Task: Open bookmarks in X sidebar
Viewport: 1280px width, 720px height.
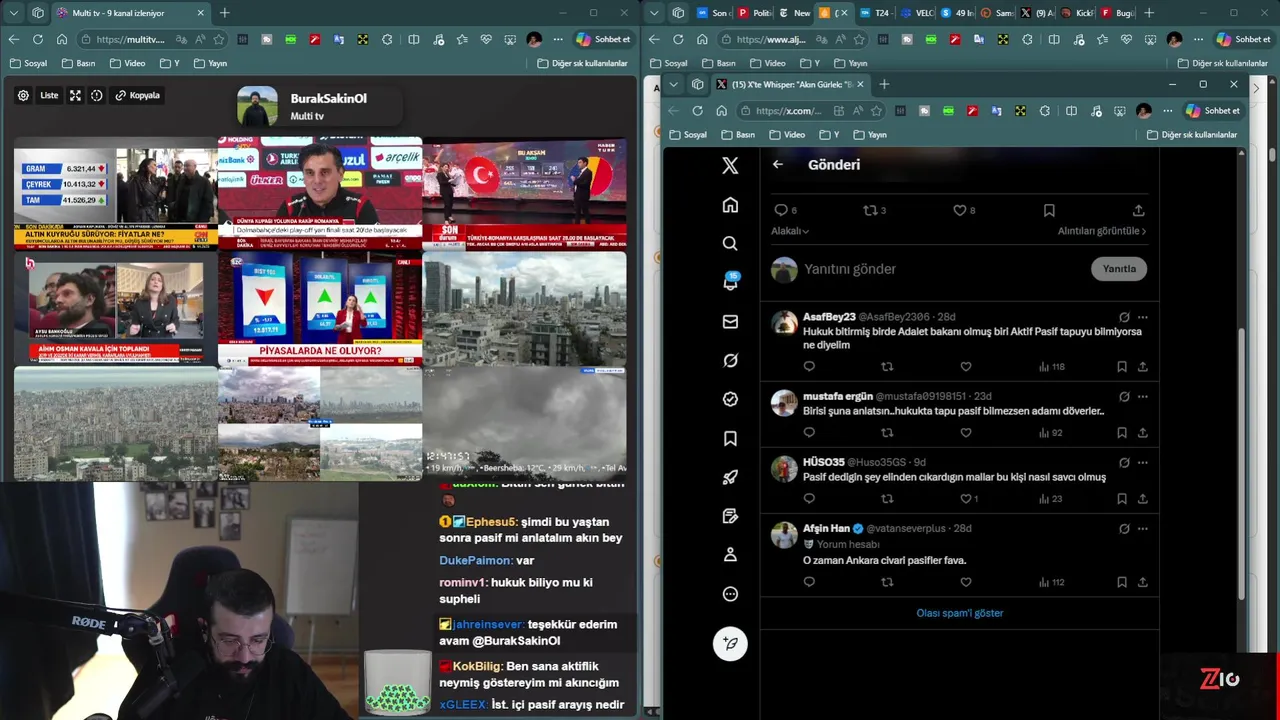Action: click(730, 438)
